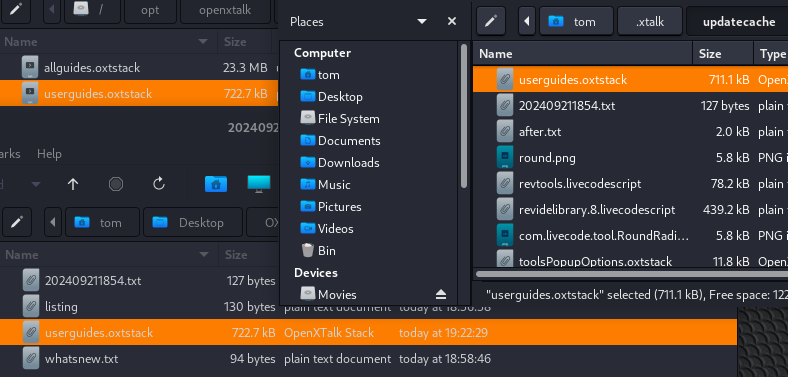Open Documents in Places sidebar

tap(340, 141)
